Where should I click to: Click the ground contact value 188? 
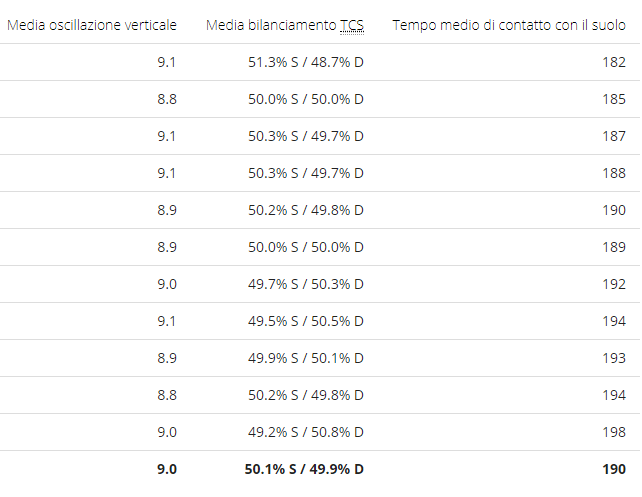click(x=614, y=173)
